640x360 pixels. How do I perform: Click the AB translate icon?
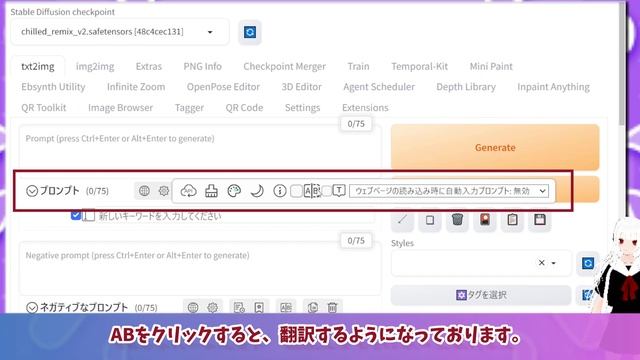click(x=312, y=191)
